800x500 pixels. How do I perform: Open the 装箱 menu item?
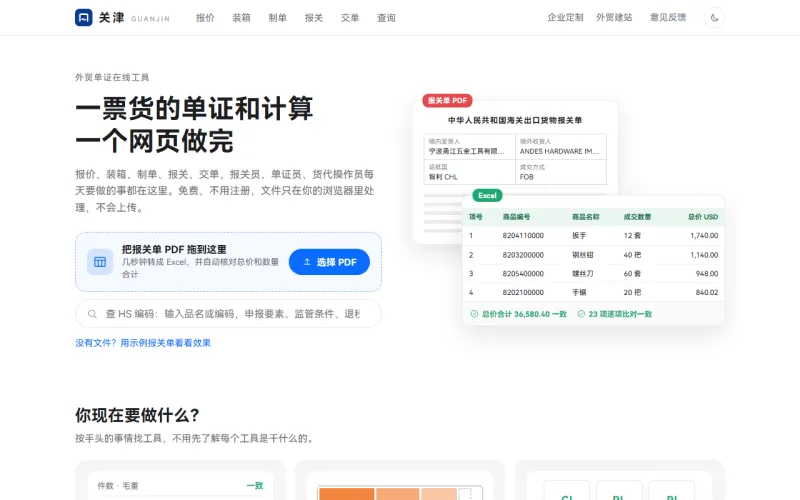pyautogui.click(x=241, y=18)
